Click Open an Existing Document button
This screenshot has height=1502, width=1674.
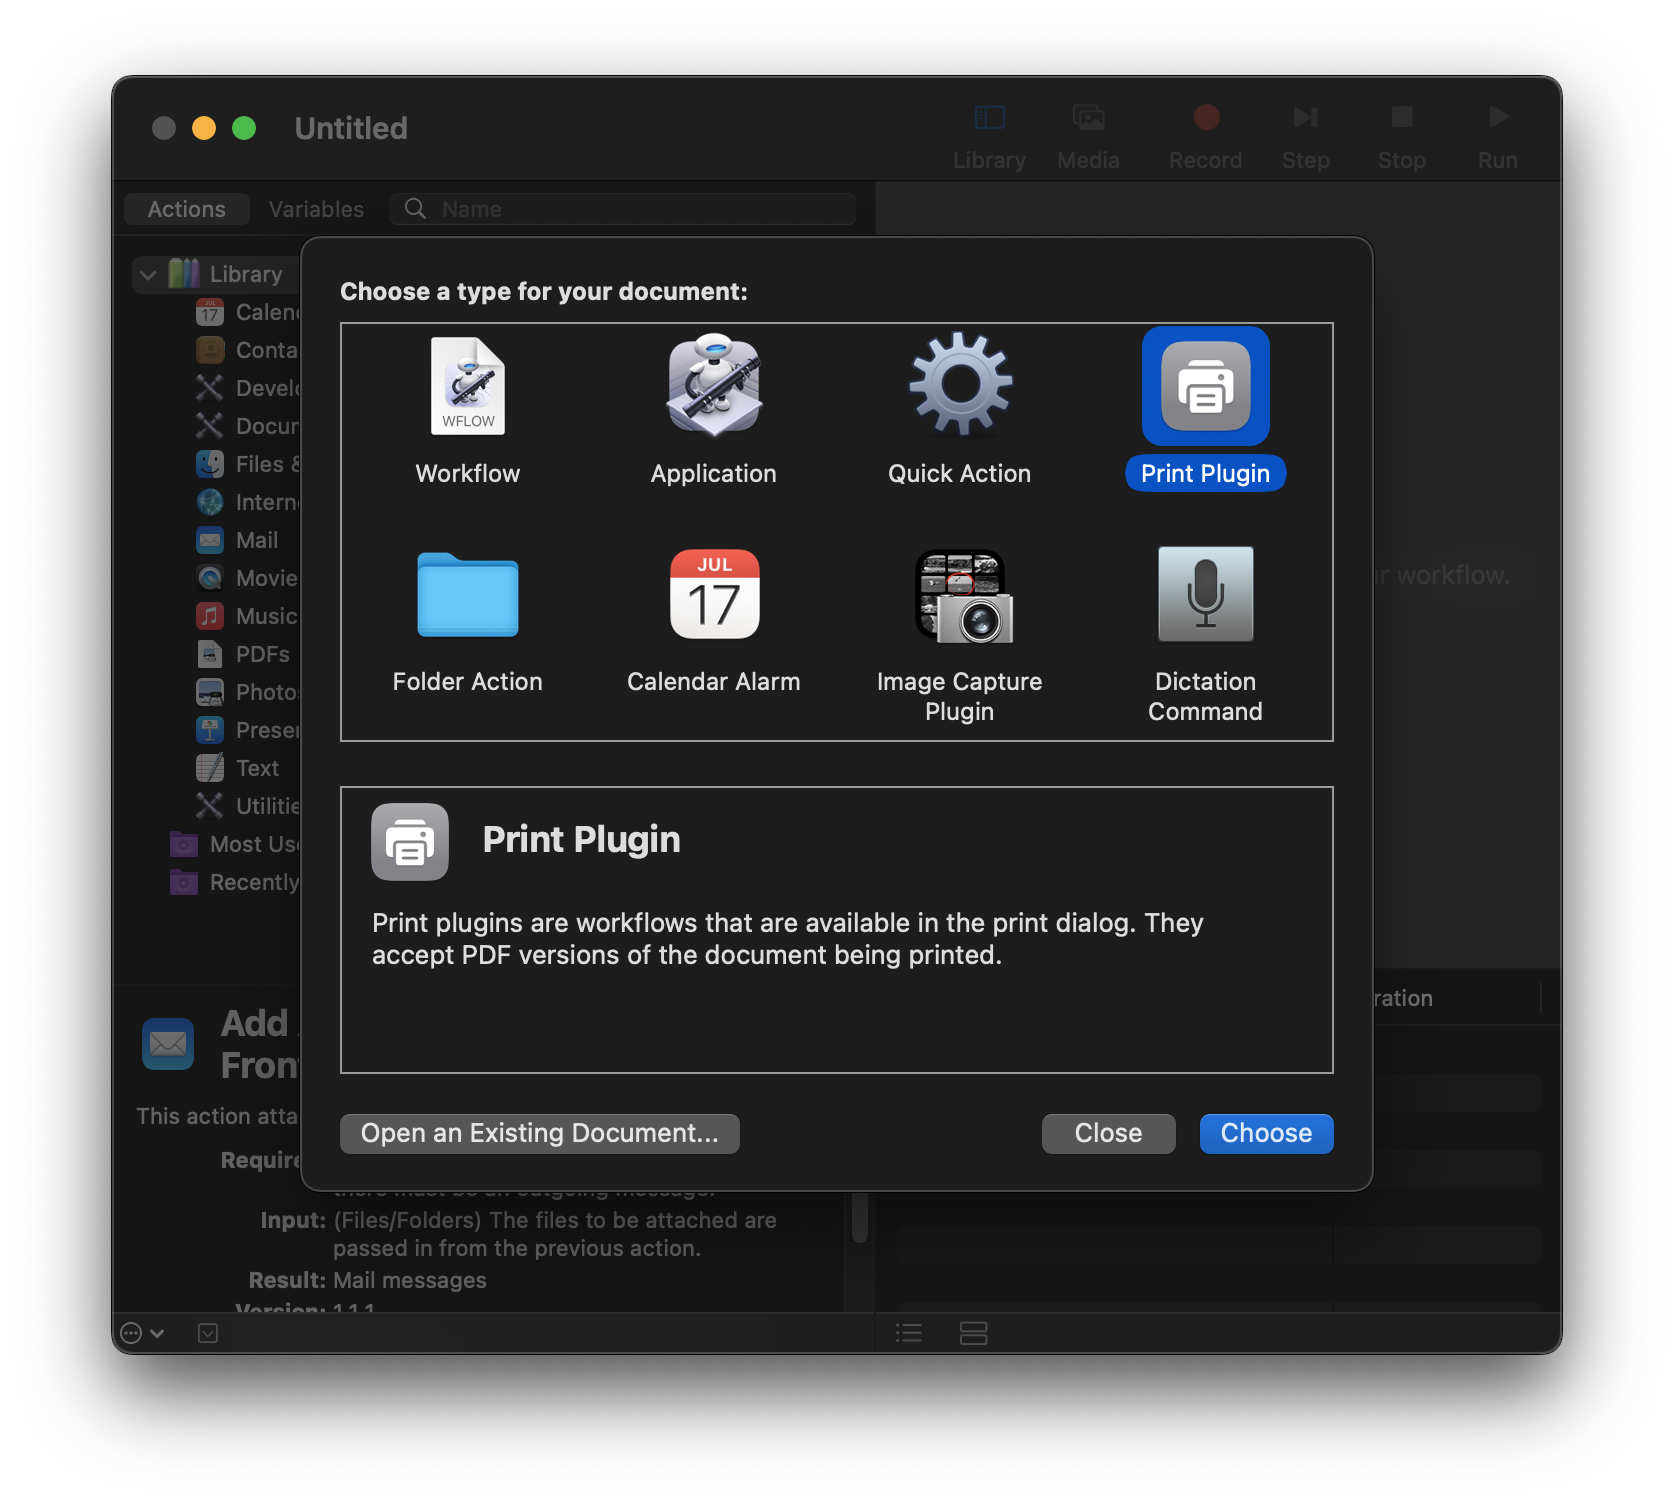tap(540, 1133)
